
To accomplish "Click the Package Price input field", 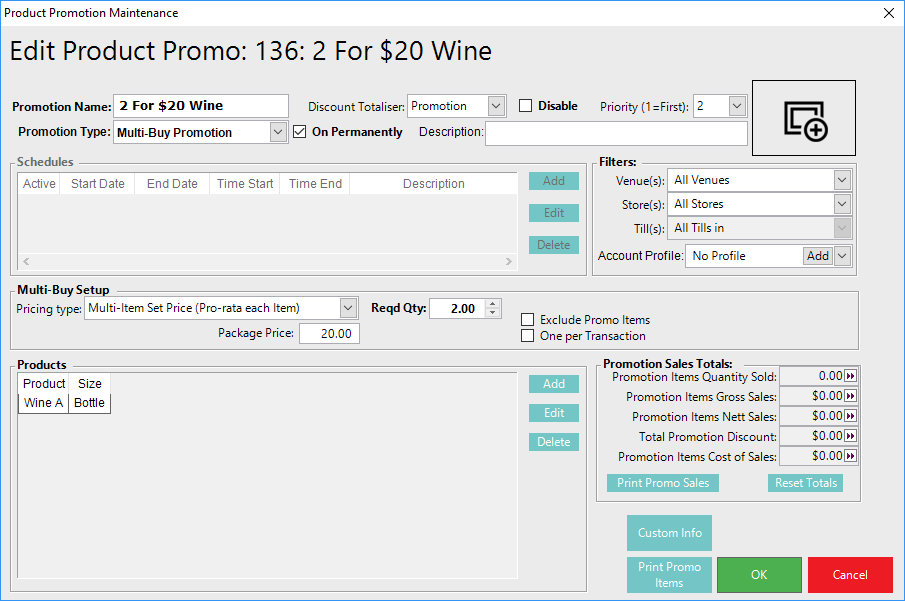I will pyautogui.click(x=329, y=334).
